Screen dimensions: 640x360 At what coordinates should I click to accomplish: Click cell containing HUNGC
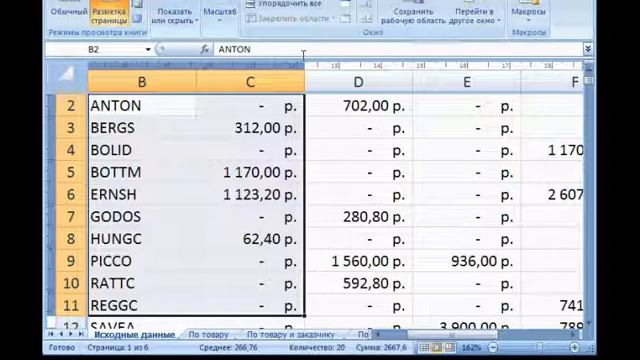pyautogui.click(x=142, y=239)
